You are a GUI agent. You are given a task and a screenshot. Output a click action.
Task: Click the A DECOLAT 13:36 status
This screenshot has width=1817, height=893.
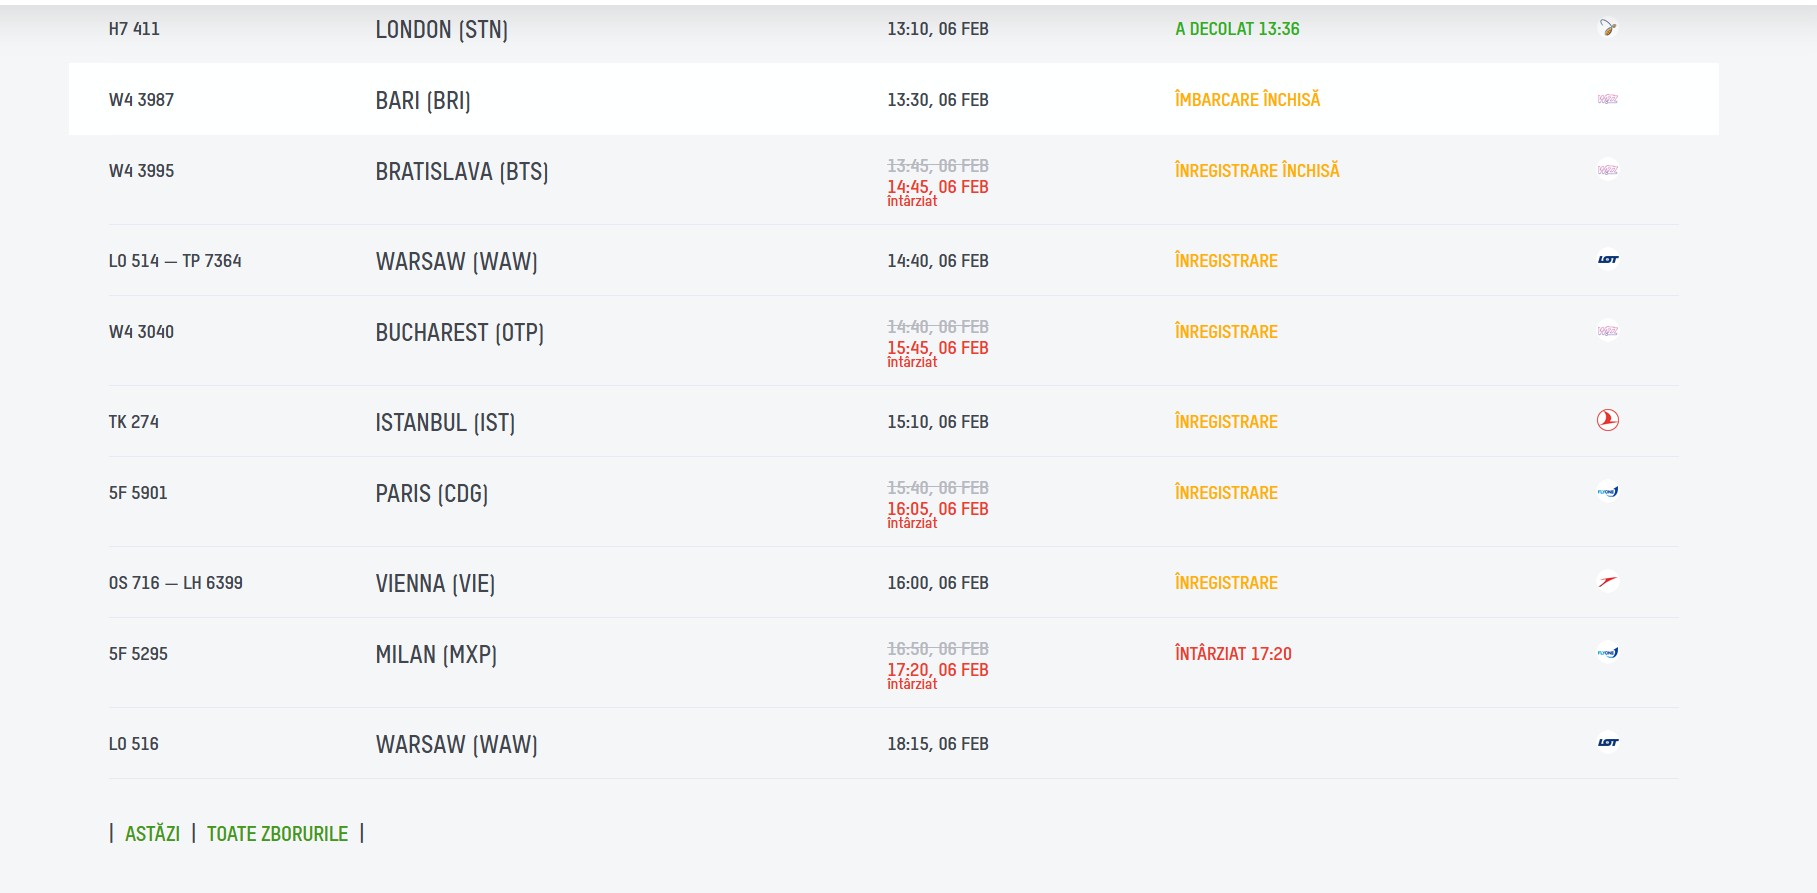1236,29
